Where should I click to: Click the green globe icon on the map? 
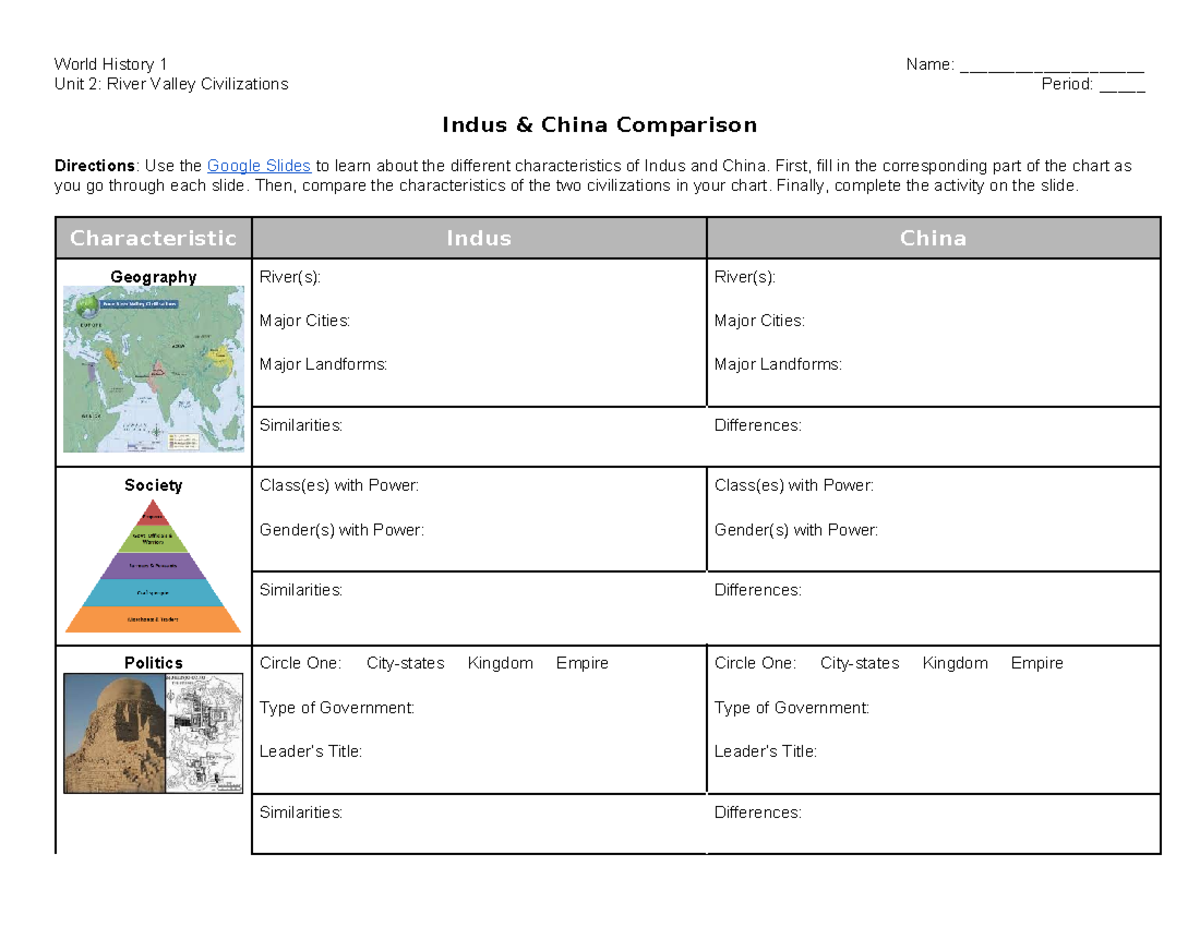click(88, 306)
